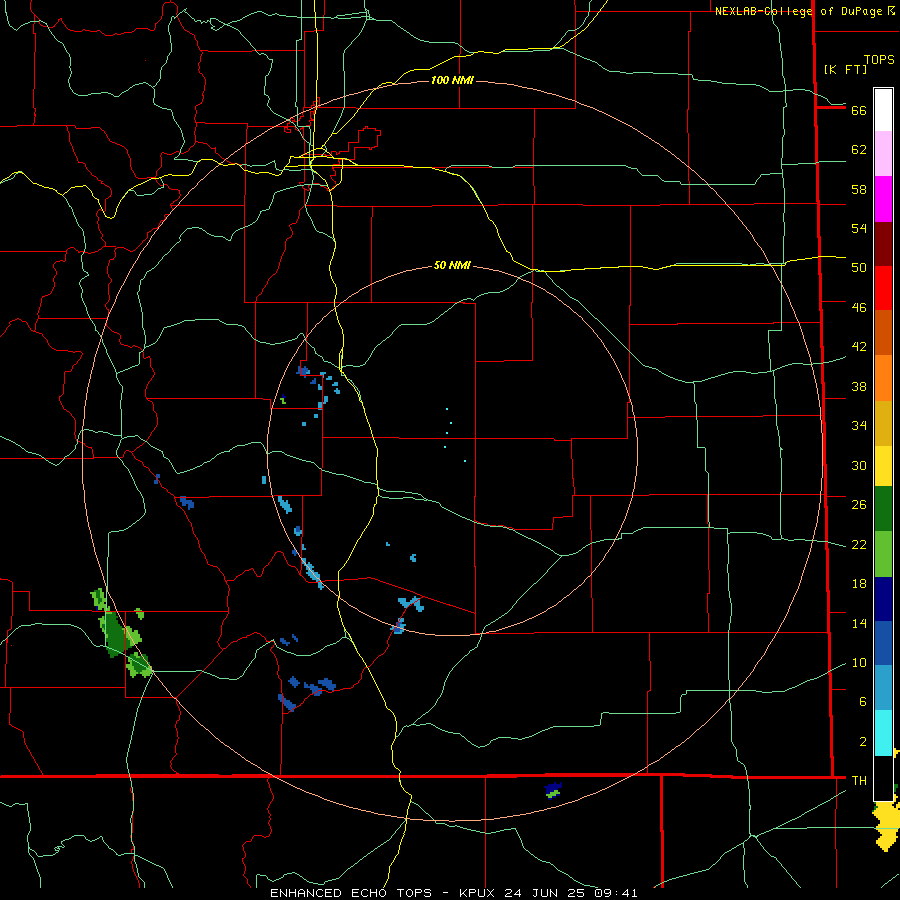The width and height of the screenshot is (900, 900).
Task: Pick the bright red legend swatch
Action: pos(883,288)
